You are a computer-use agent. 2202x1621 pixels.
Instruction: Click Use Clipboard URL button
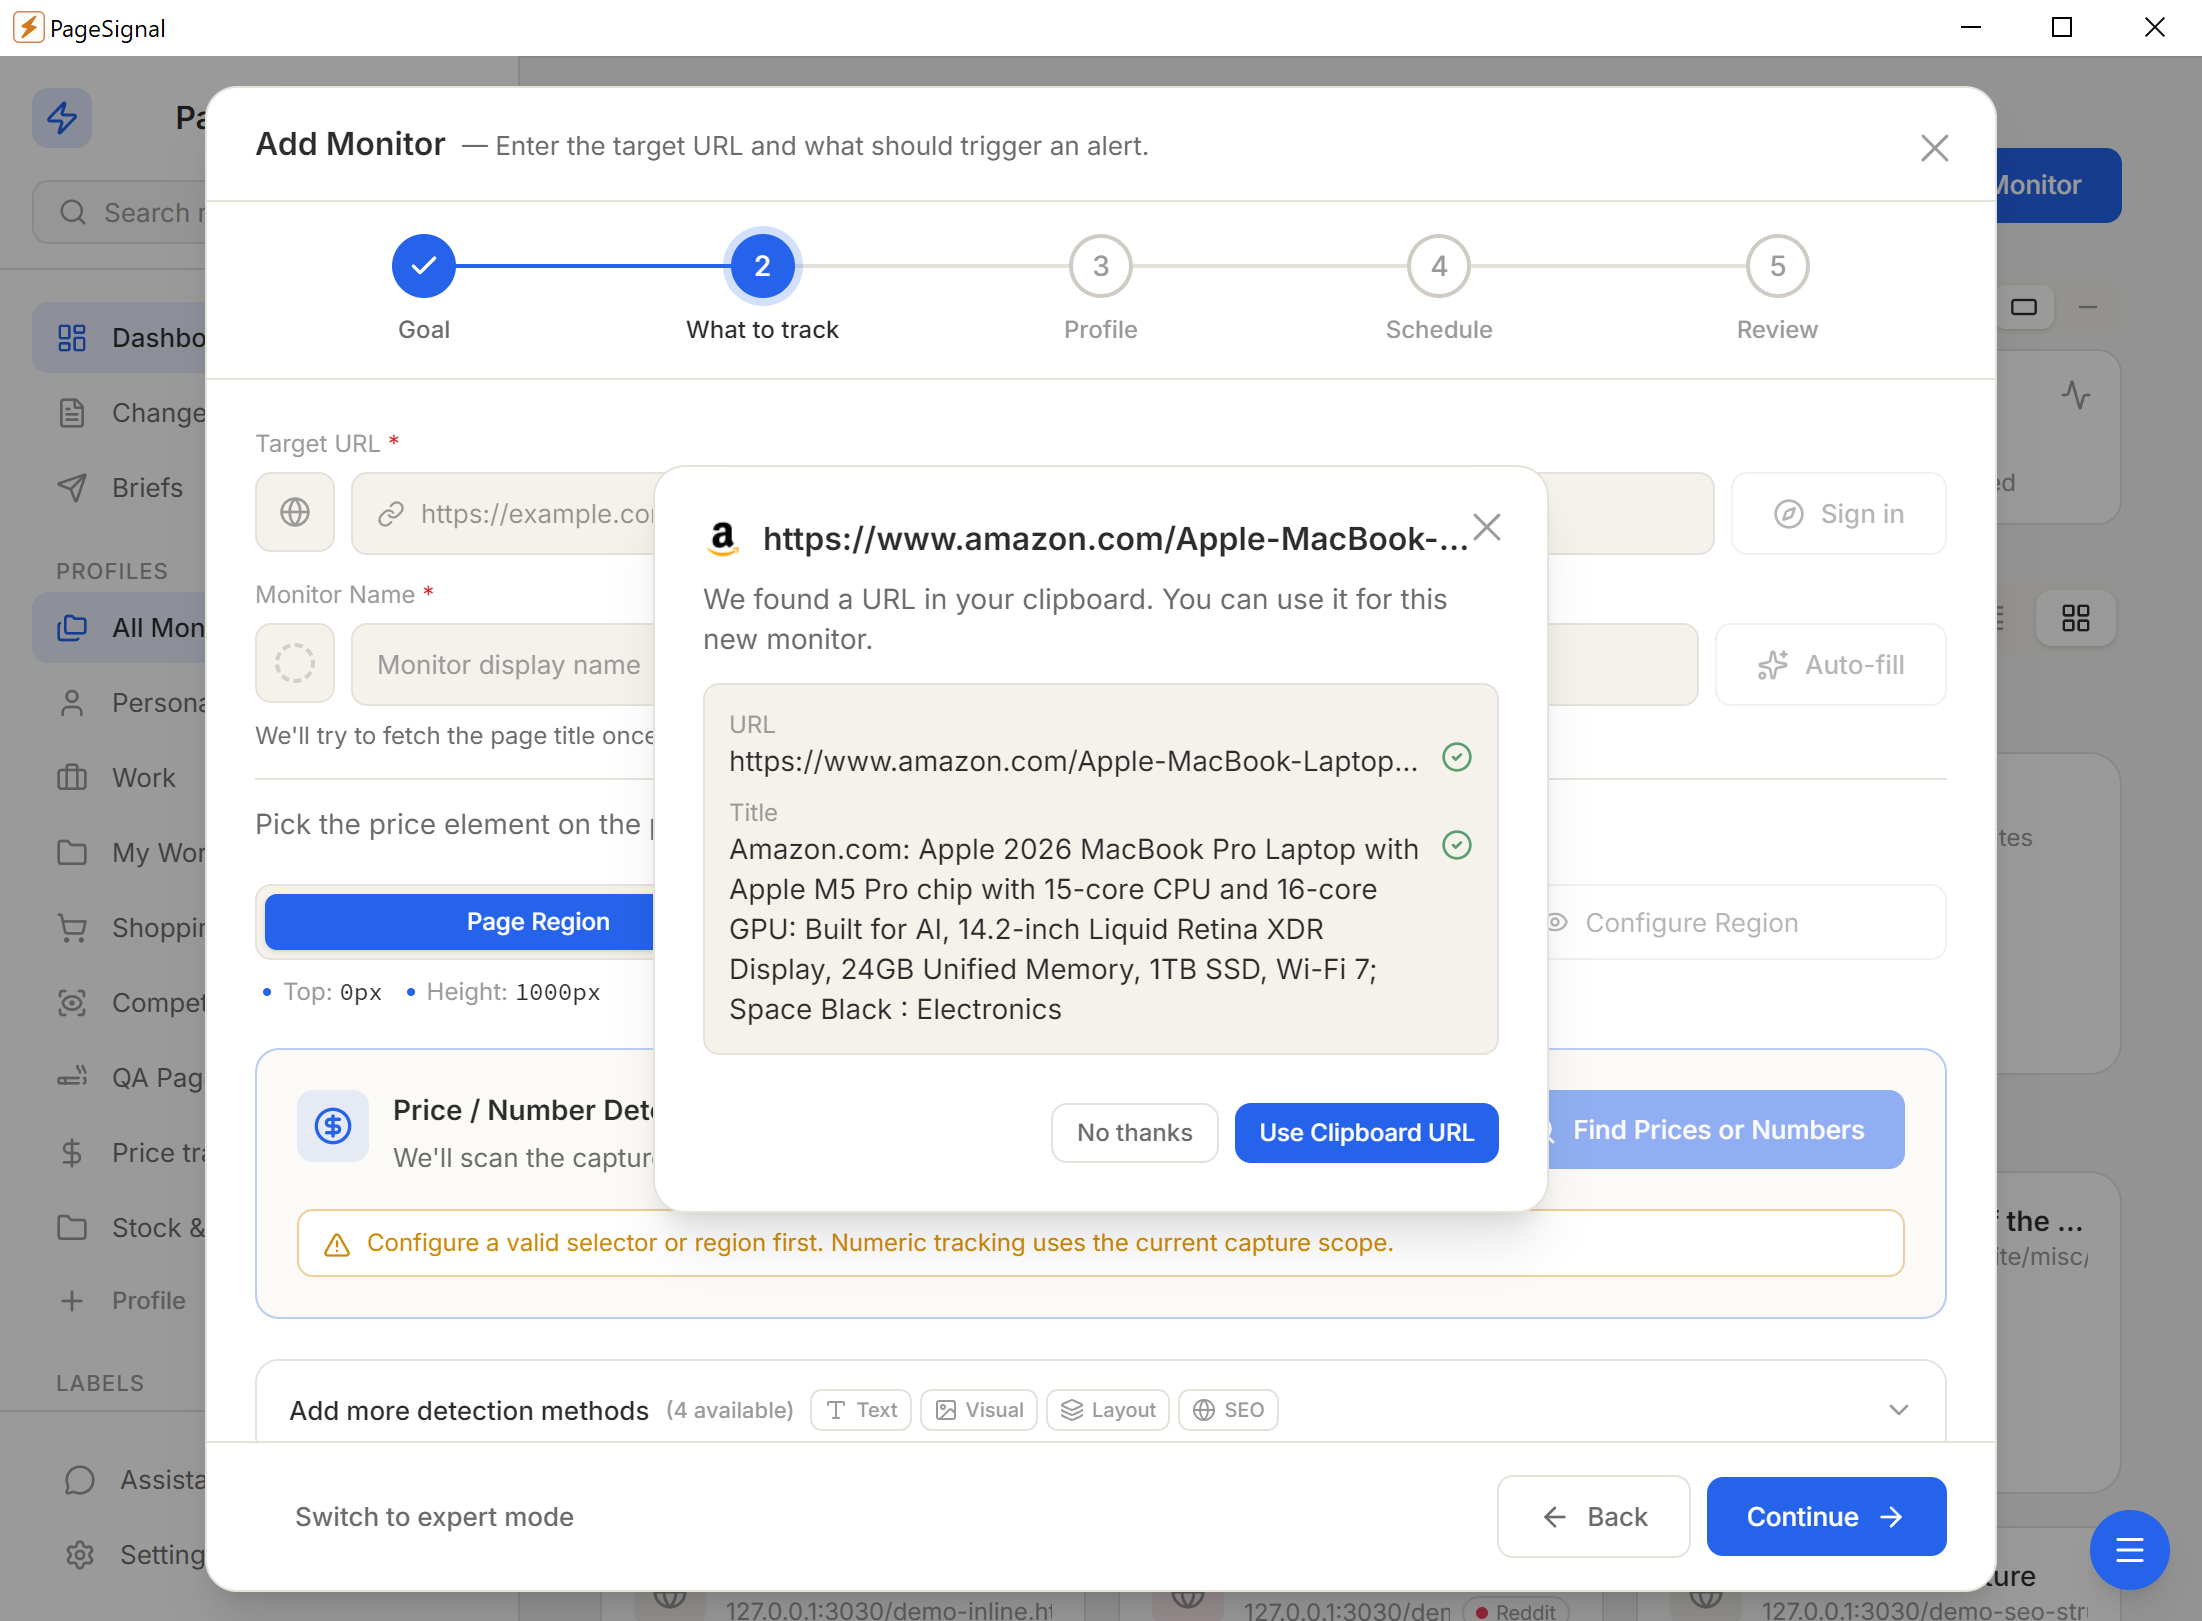1366,1132
